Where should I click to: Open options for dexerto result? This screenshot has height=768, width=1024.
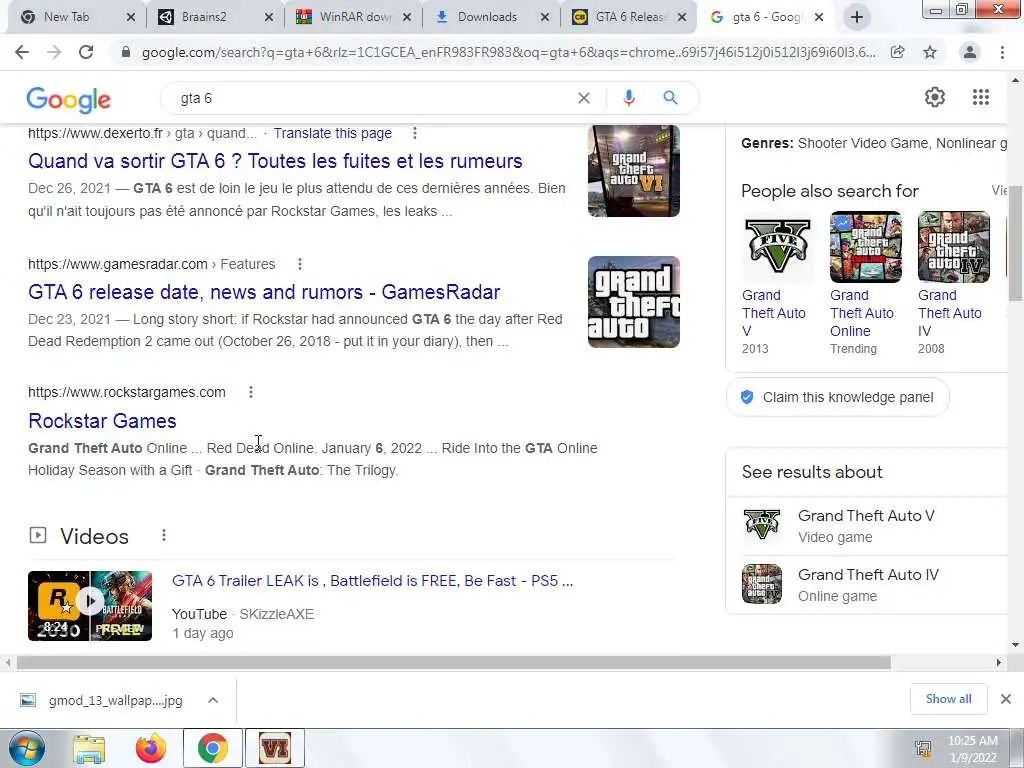pos(415,133)
